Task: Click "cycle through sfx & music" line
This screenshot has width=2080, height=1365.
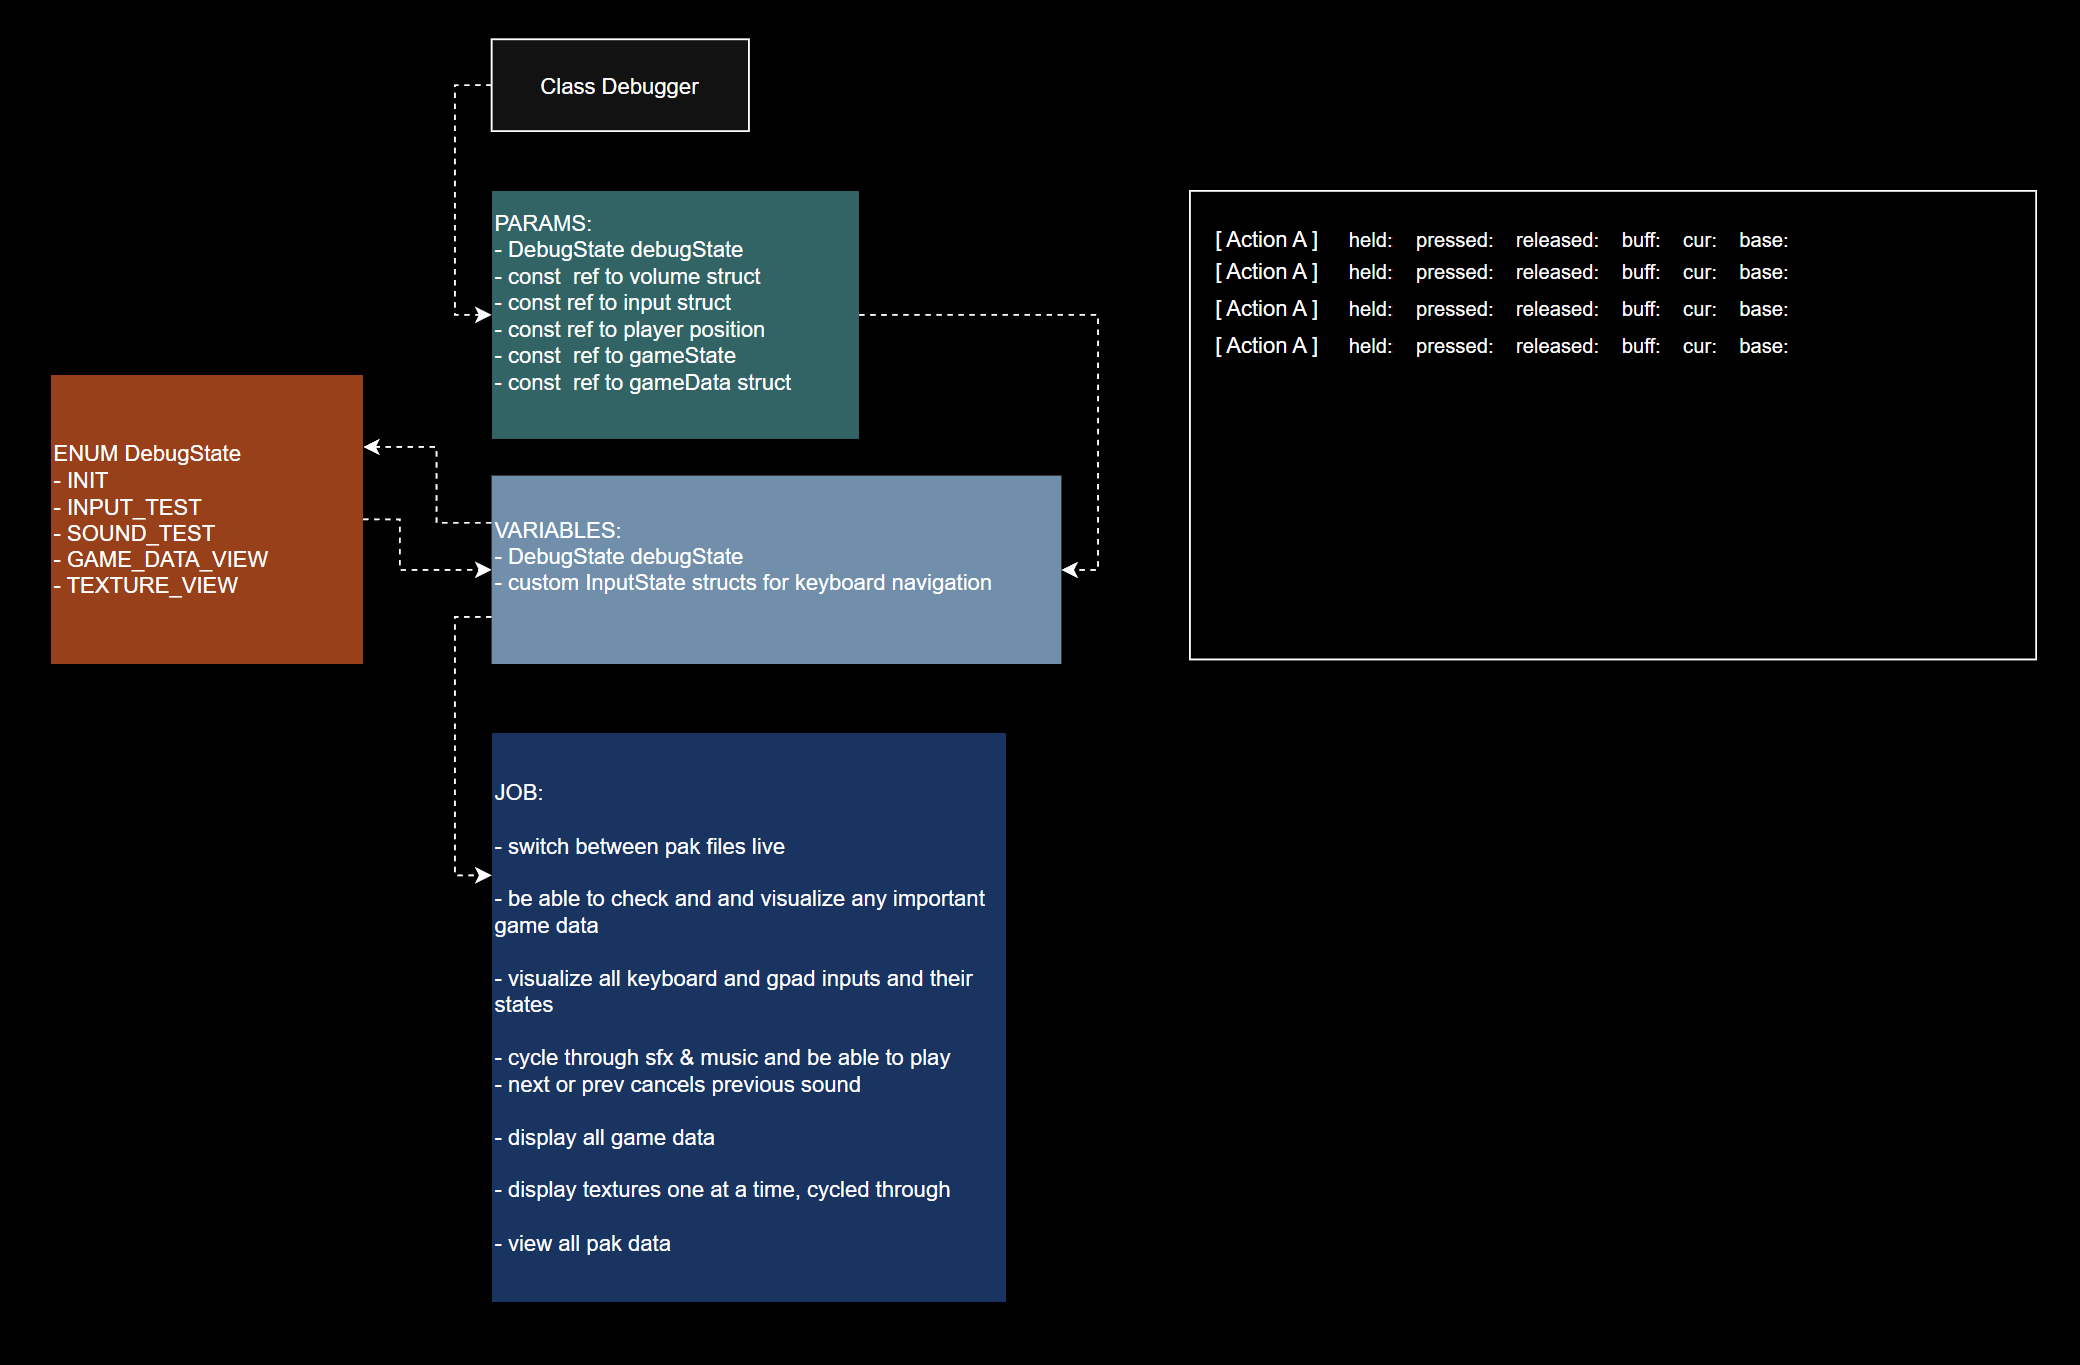Action: tap(722, 1057)
